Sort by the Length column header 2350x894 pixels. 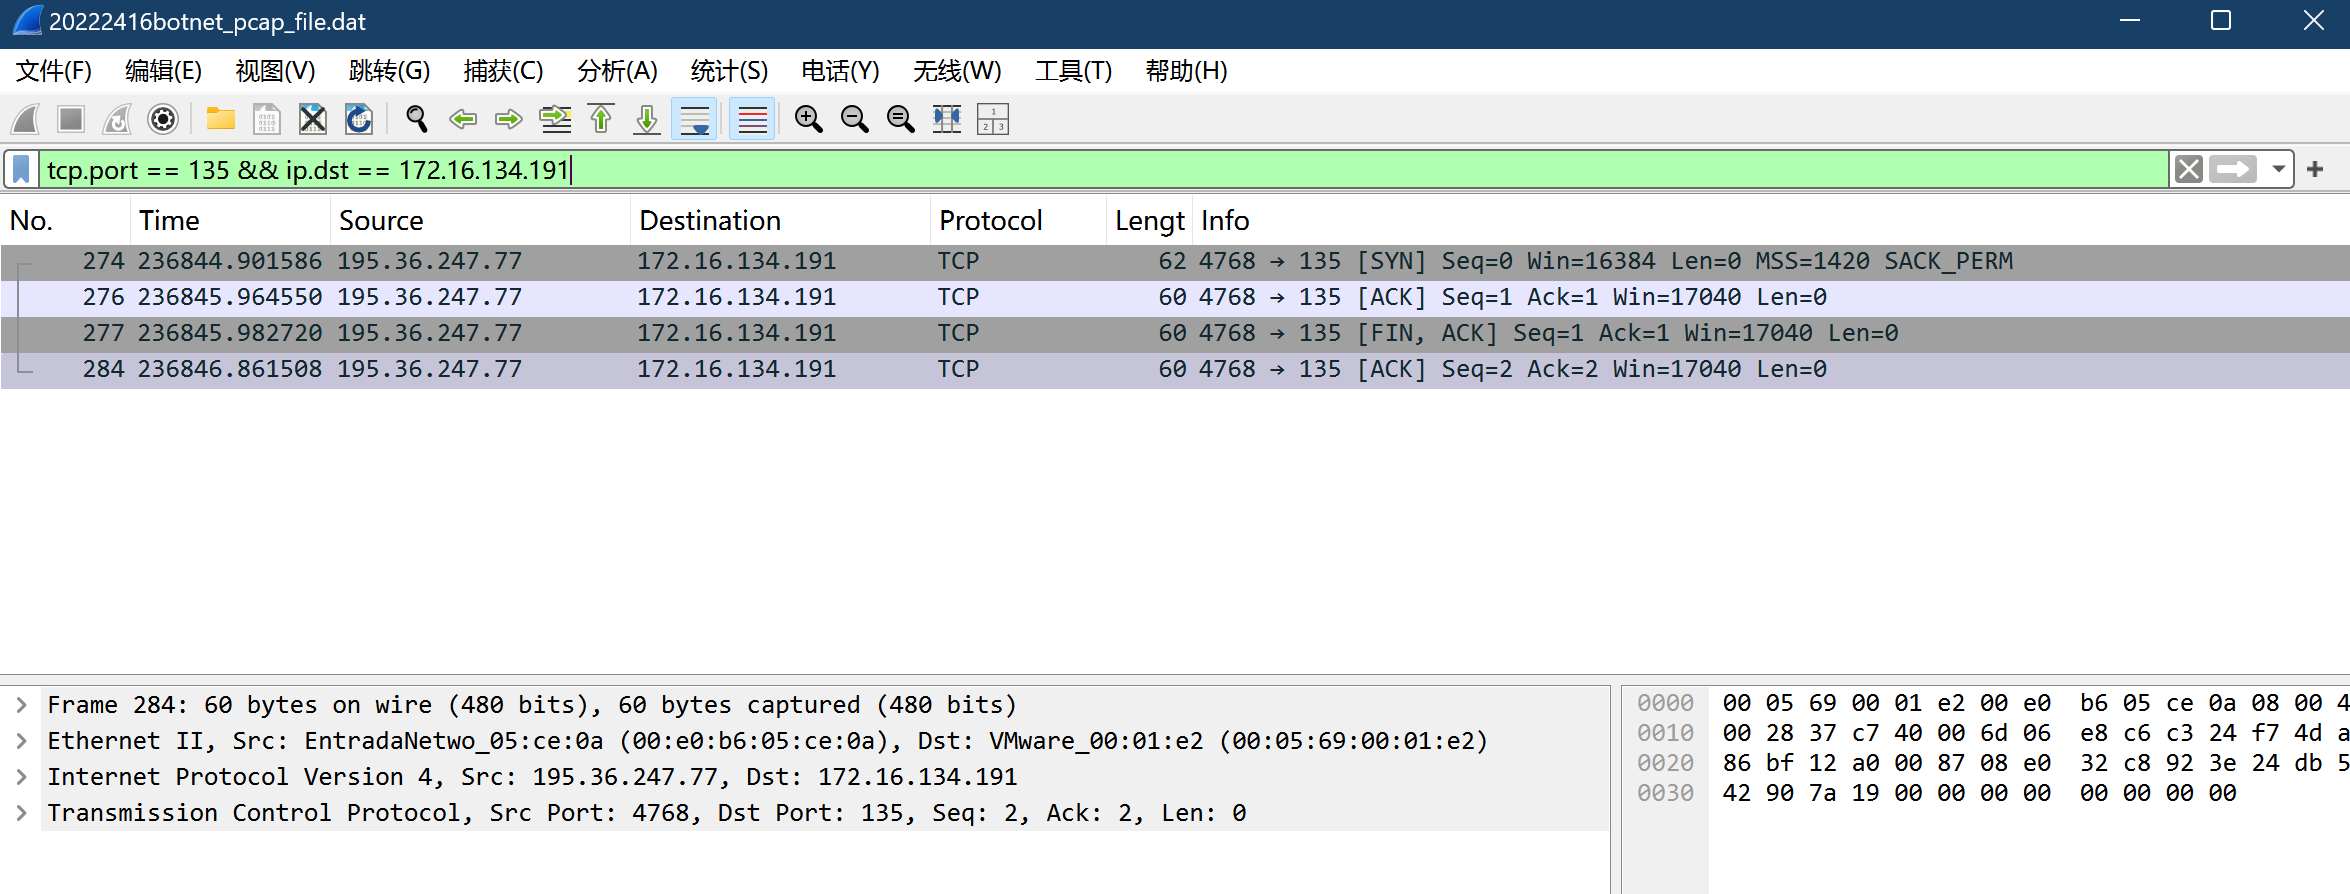[x=1150, y=220]
